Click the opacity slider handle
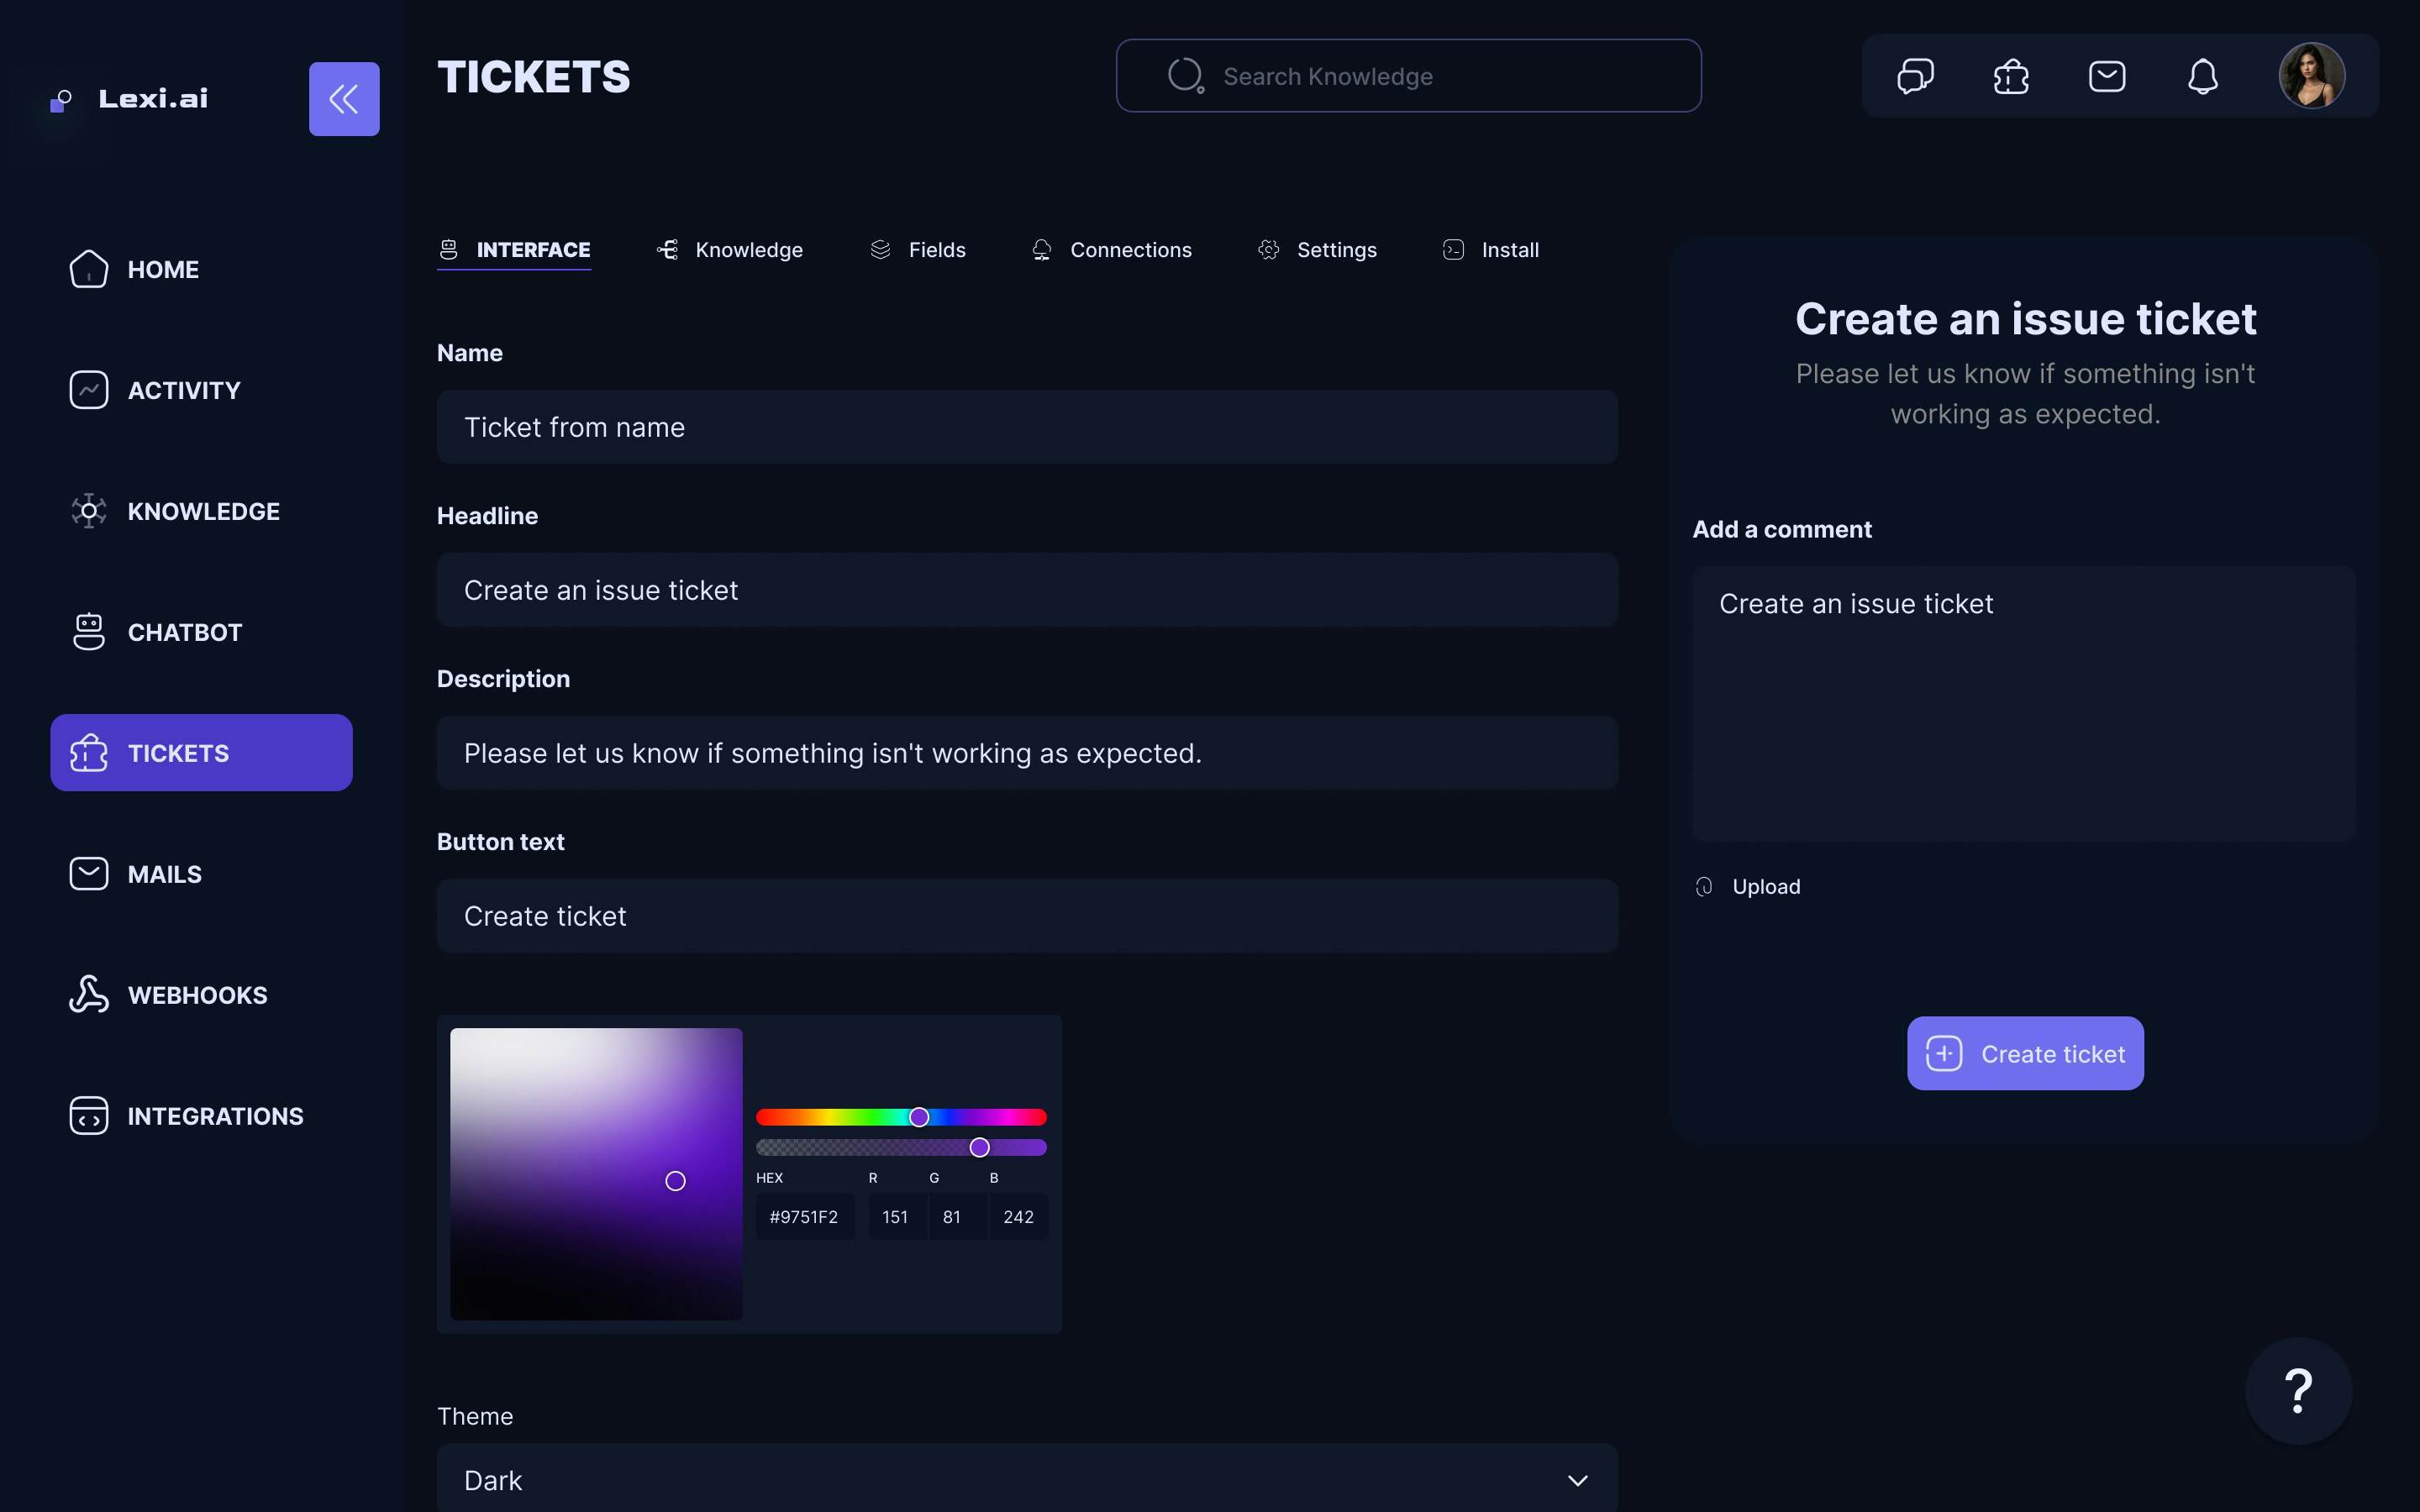 click(x=980, y=1147)
